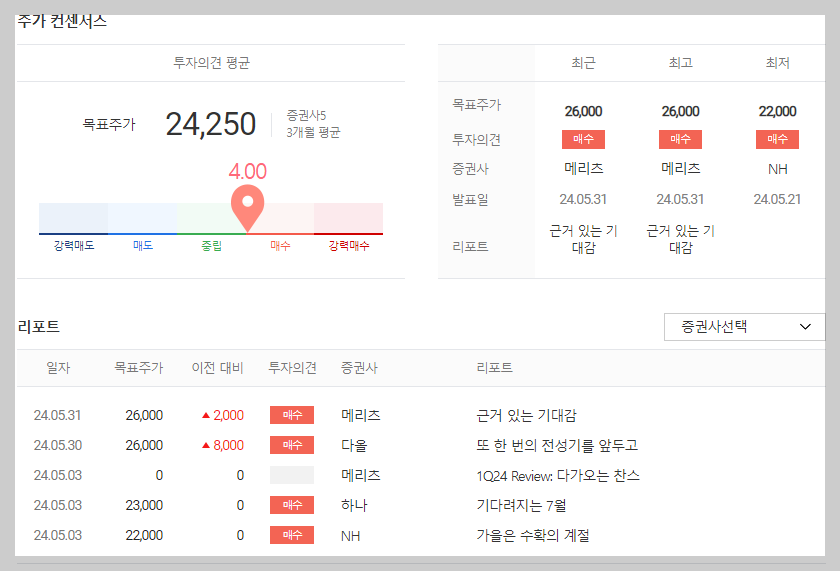The width and height of the screenshot is (840, 571).
Task: Click the 이전 대비 column header
Action: click(x=218, y=368)
